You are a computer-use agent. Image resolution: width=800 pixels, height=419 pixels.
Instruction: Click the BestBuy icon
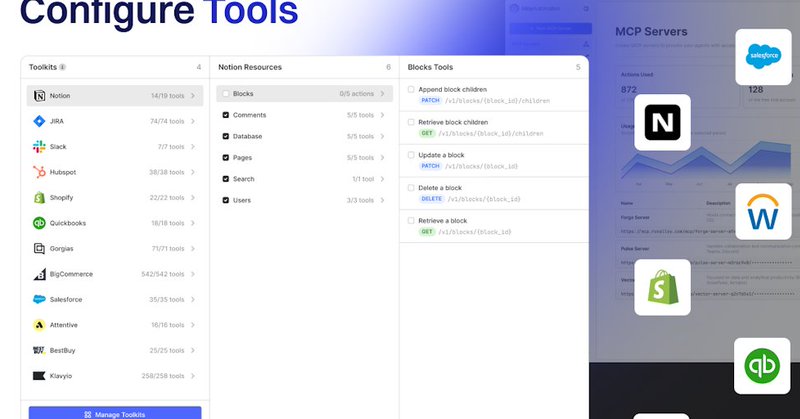[x=39, y=350]
